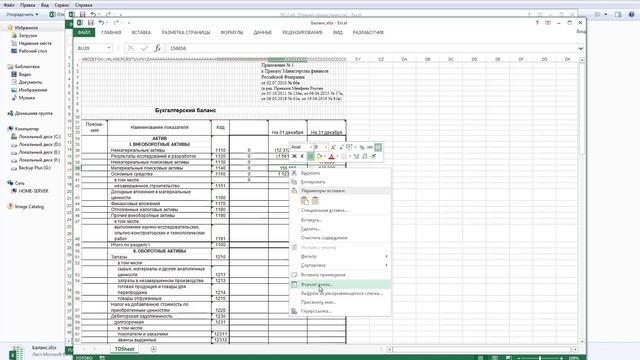Open Сервис menu in Explorer window

point(62,5)
